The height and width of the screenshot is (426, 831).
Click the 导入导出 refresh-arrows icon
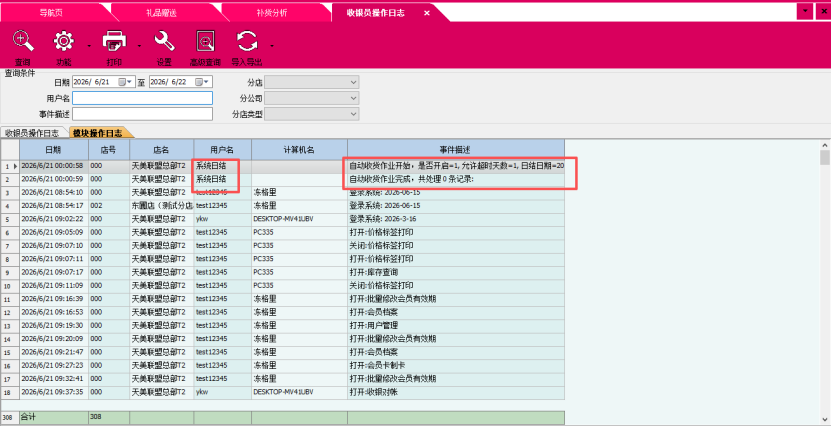(246, 41)
